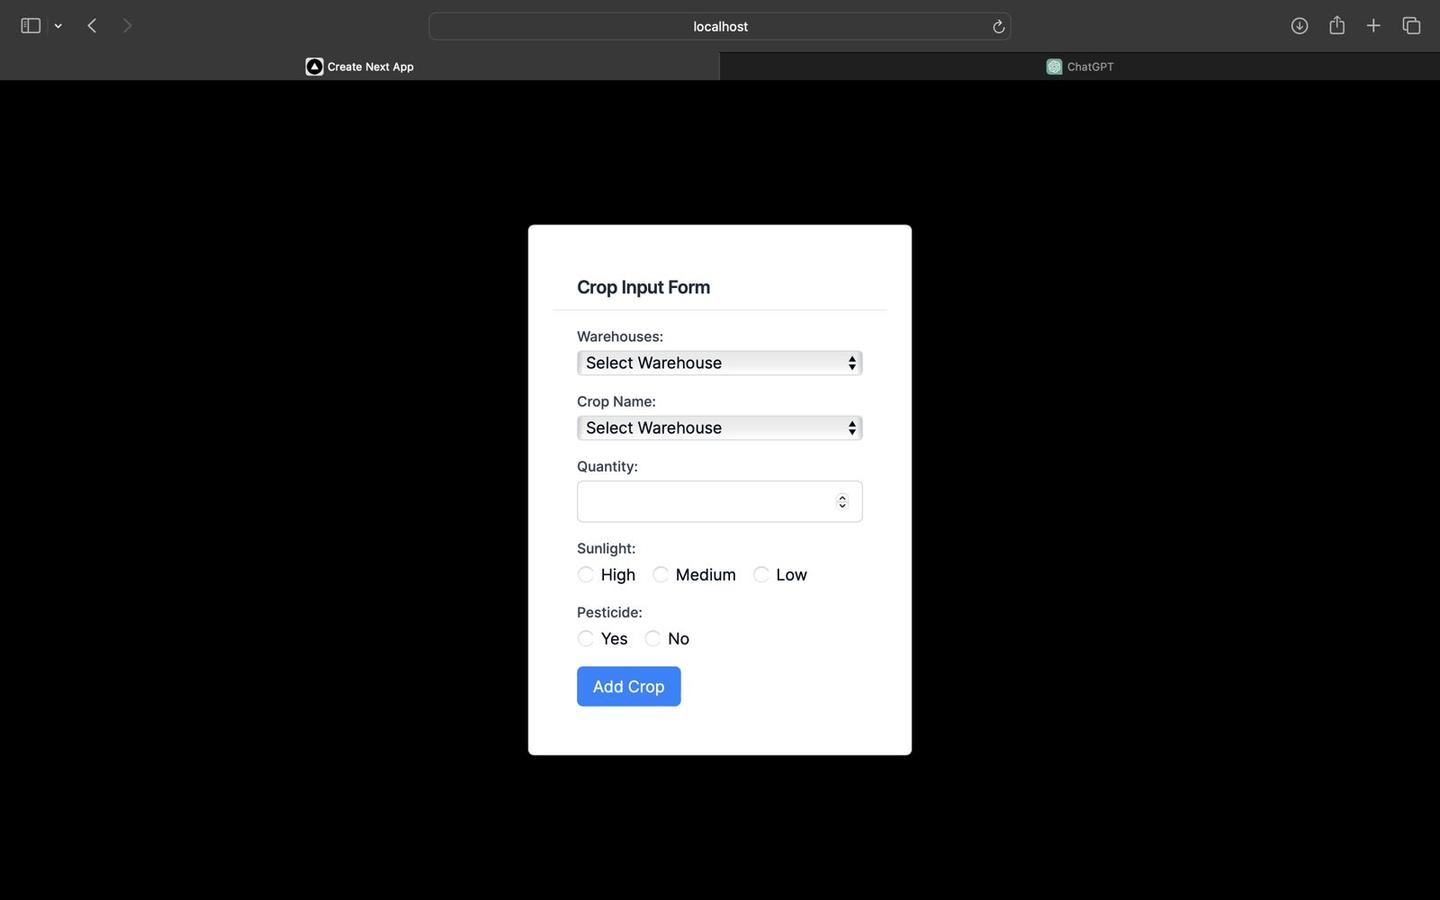This screenshot has height=900, width=1440.
Task: Open the Warehouses dropdown
Action: coord(720,363)
